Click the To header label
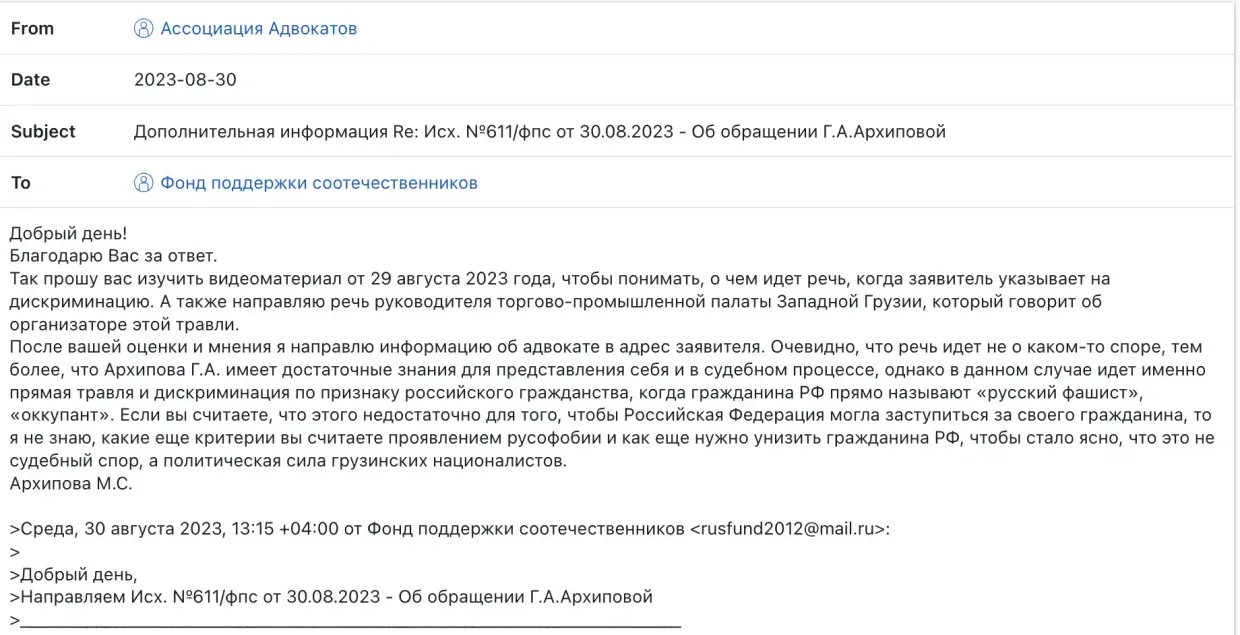Screen dimensions: 1240x635 click(21, 182)
